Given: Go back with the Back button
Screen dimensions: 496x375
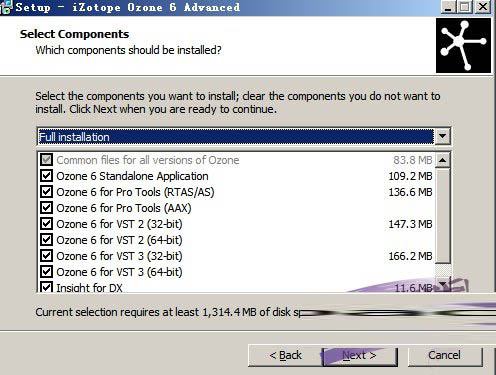Looking at the screenshot, I should coord(285,355).
